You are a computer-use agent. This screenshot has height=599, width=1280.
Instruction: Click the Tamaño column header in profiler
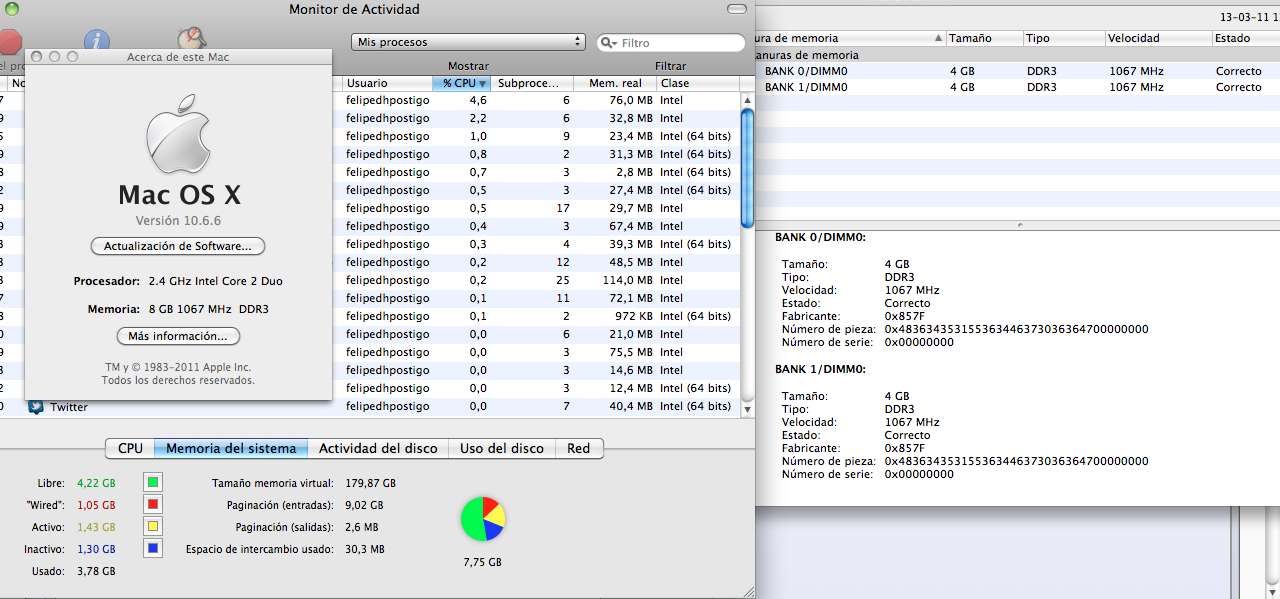point(984,38)
